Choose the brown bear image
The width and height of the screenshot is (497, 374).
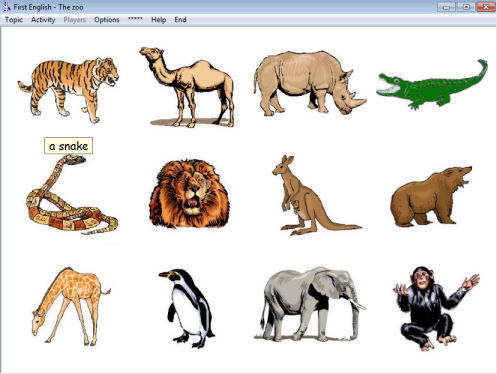[431, 197]
